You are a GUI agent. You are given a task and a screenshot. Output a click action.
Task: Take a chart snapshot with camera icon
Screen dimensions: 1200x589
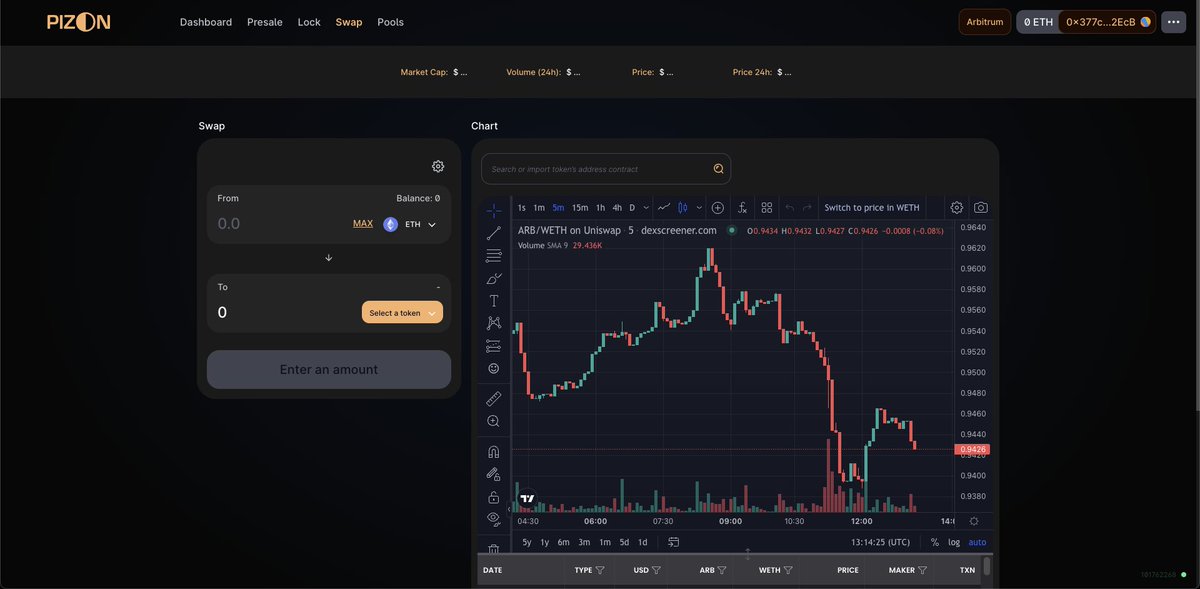click(981, 207)
